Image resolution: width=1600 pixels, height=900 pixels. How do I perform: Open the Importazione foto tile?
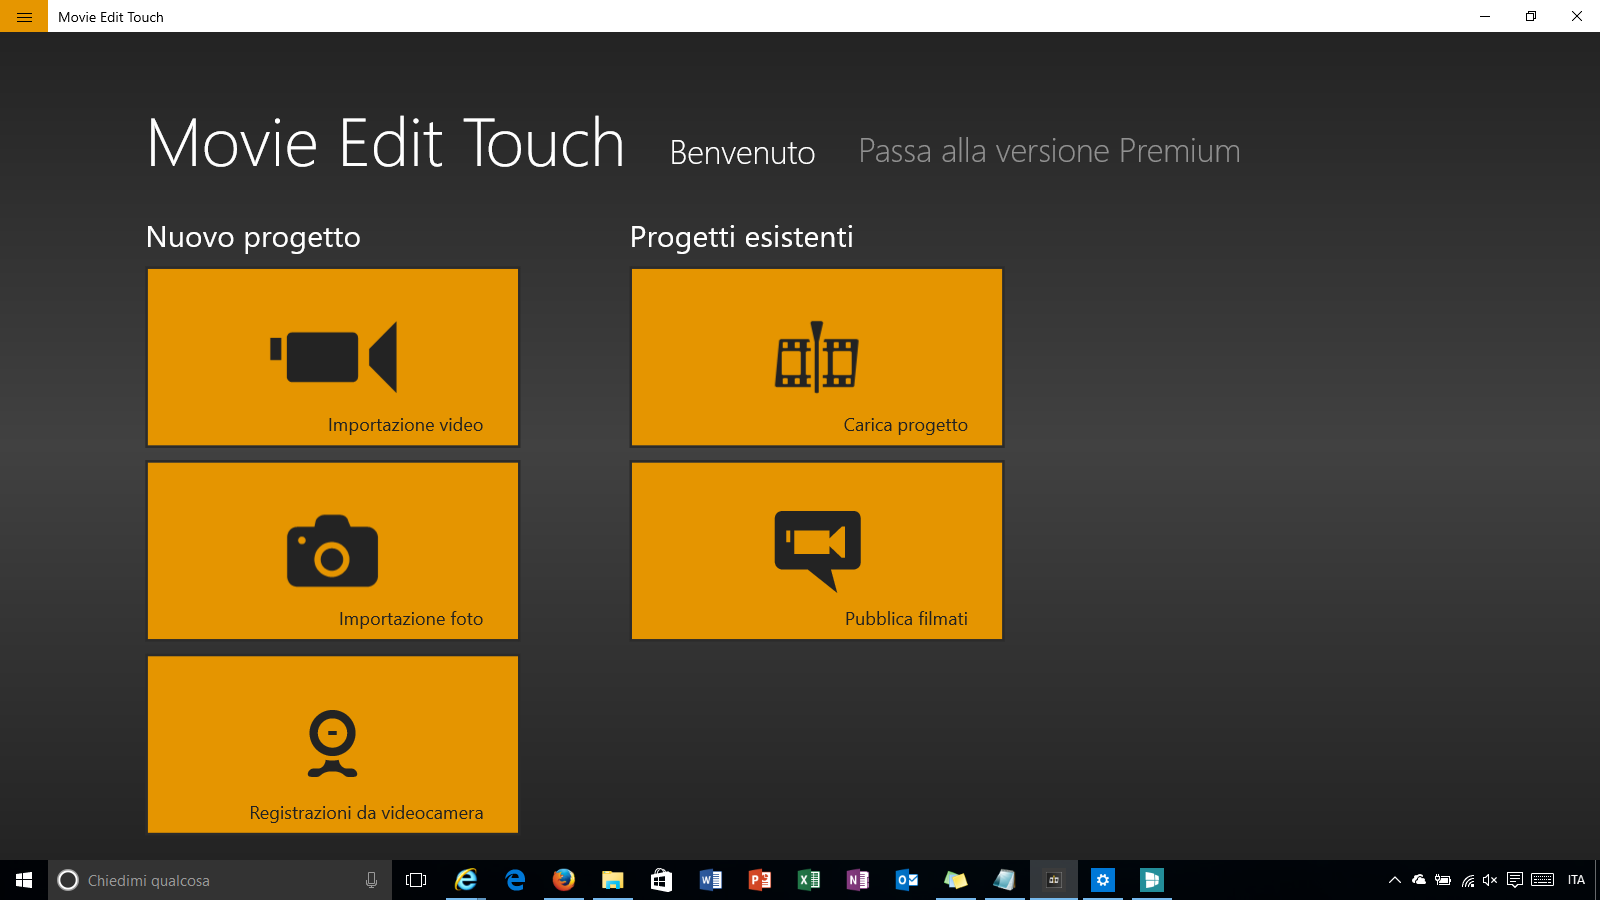(333, 551)
